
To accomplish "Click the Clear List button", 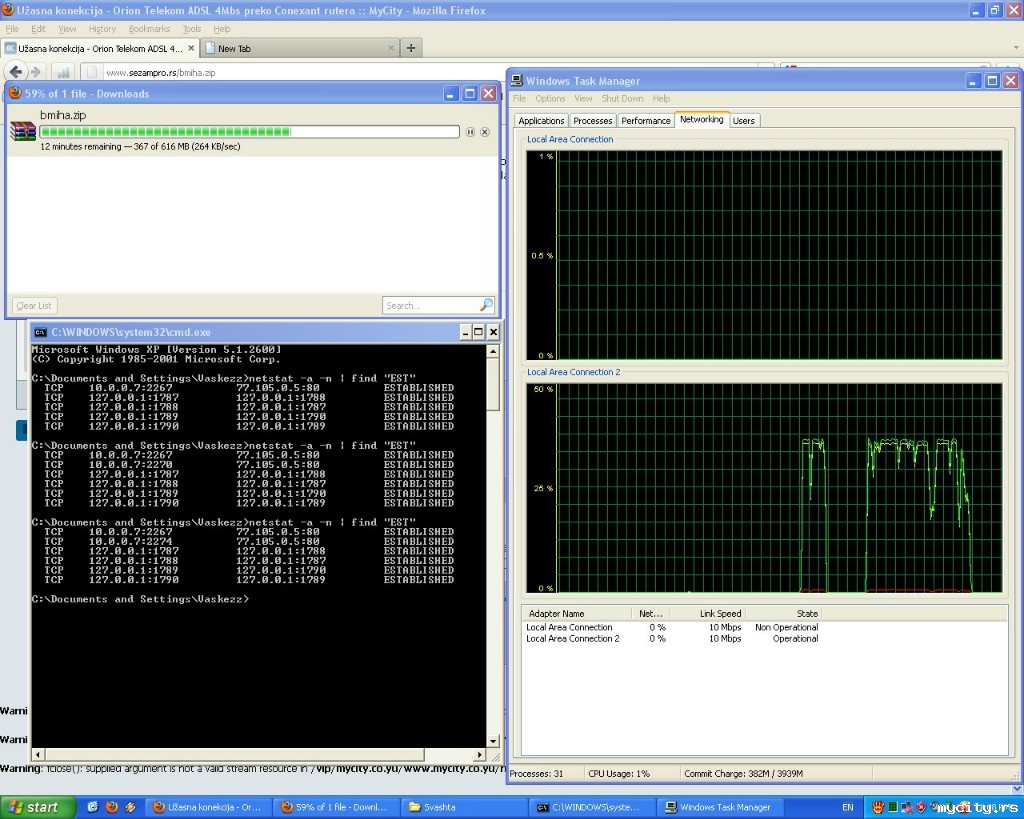I will tap(34, 305).
